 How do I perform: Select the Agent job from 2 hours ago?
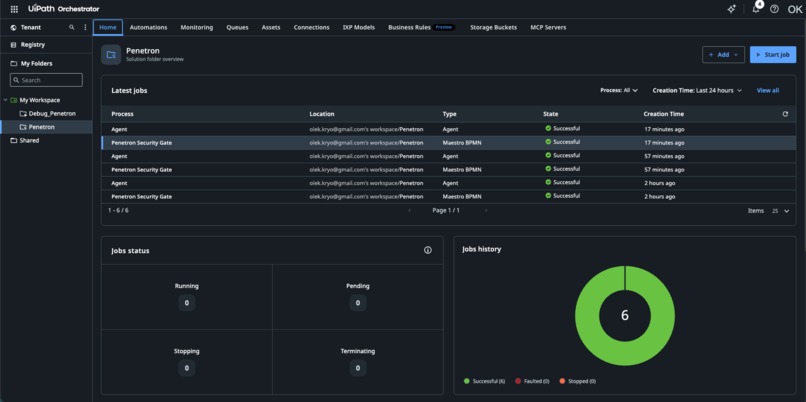448,183
